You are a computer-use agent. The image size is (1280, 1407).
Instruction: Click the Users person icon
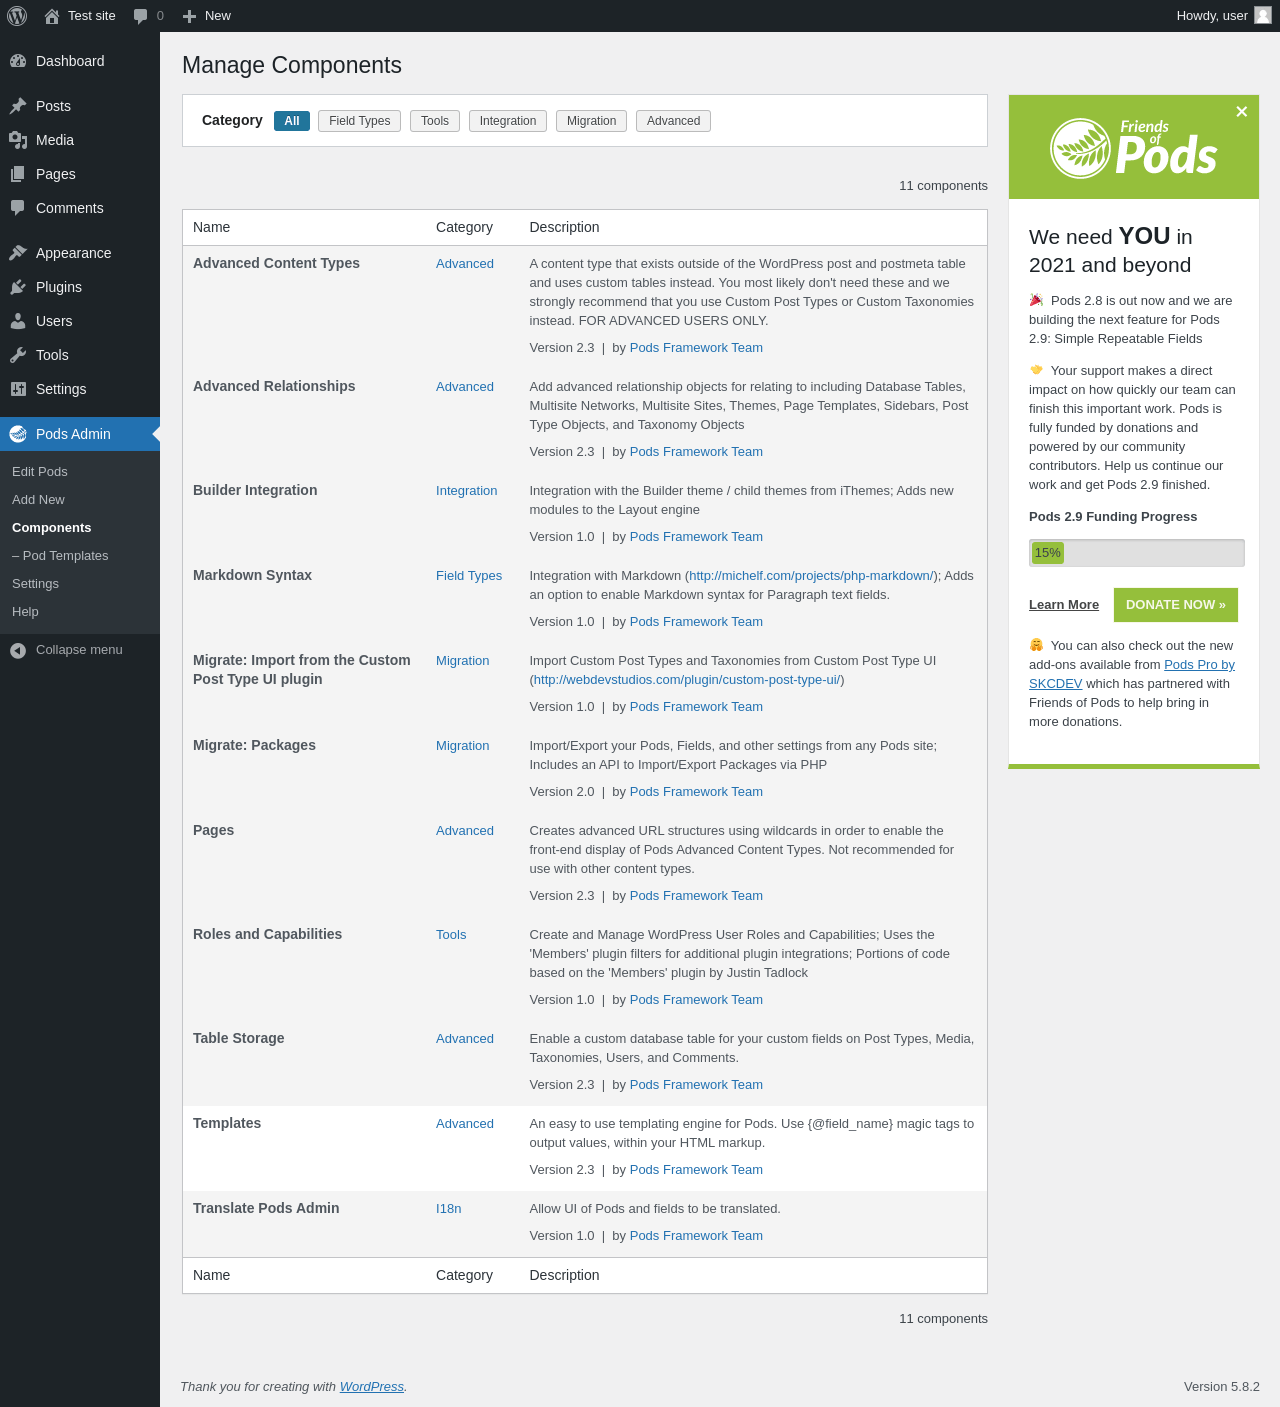18,321
